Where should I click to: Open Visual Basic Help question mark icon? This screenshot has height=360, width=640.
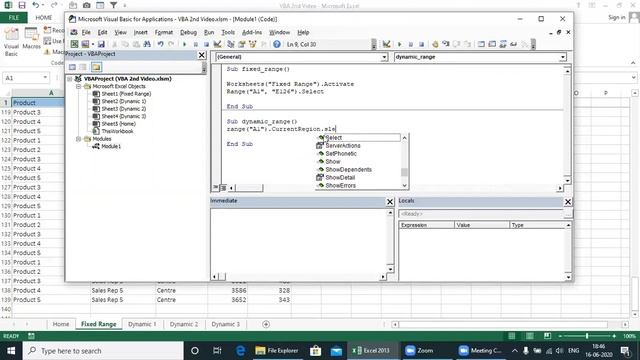277,44
